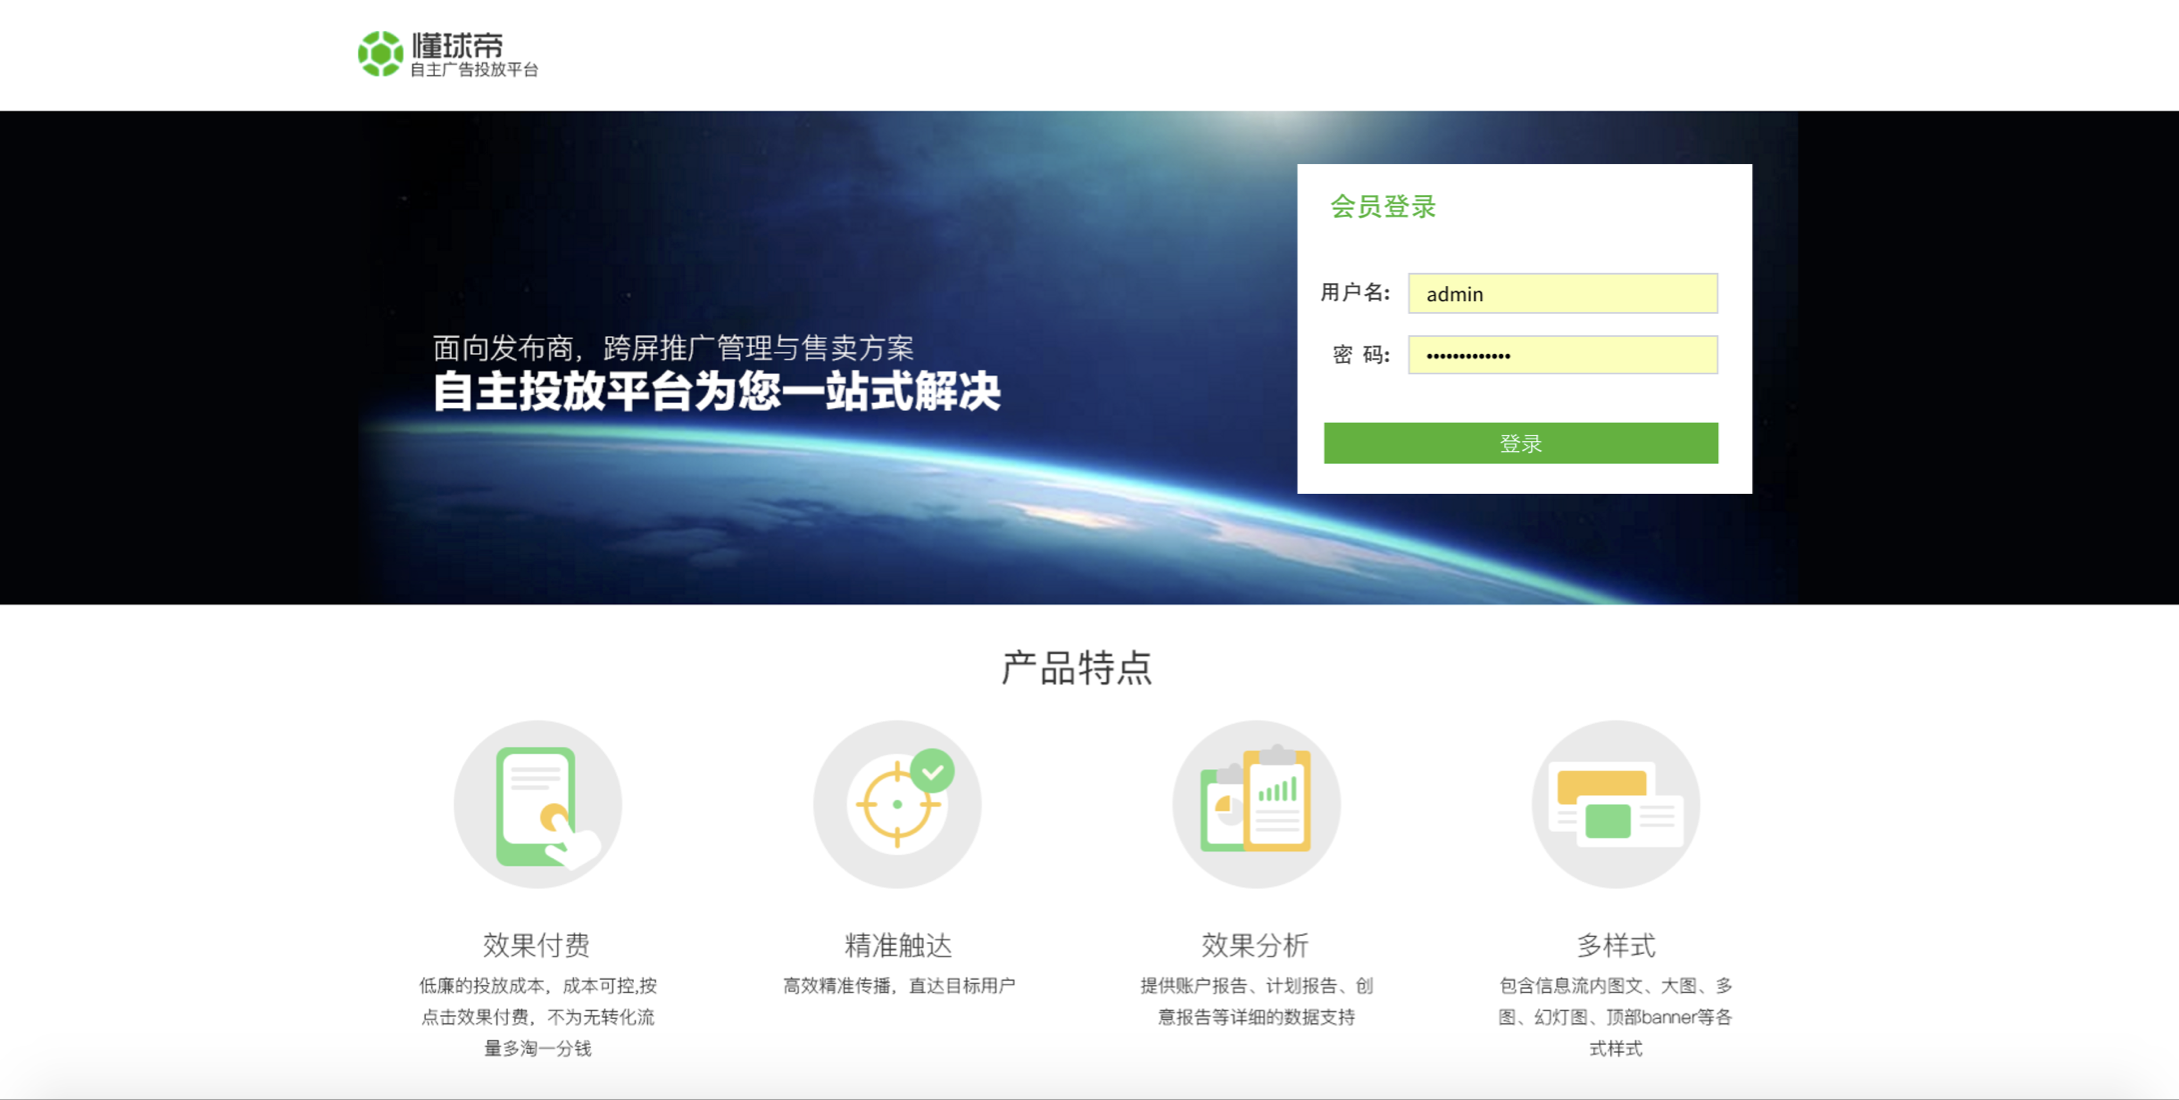The image size is (2179, 1100).
Task: Click the description starting 提供账户报告
Action: click(1256, 1001)
